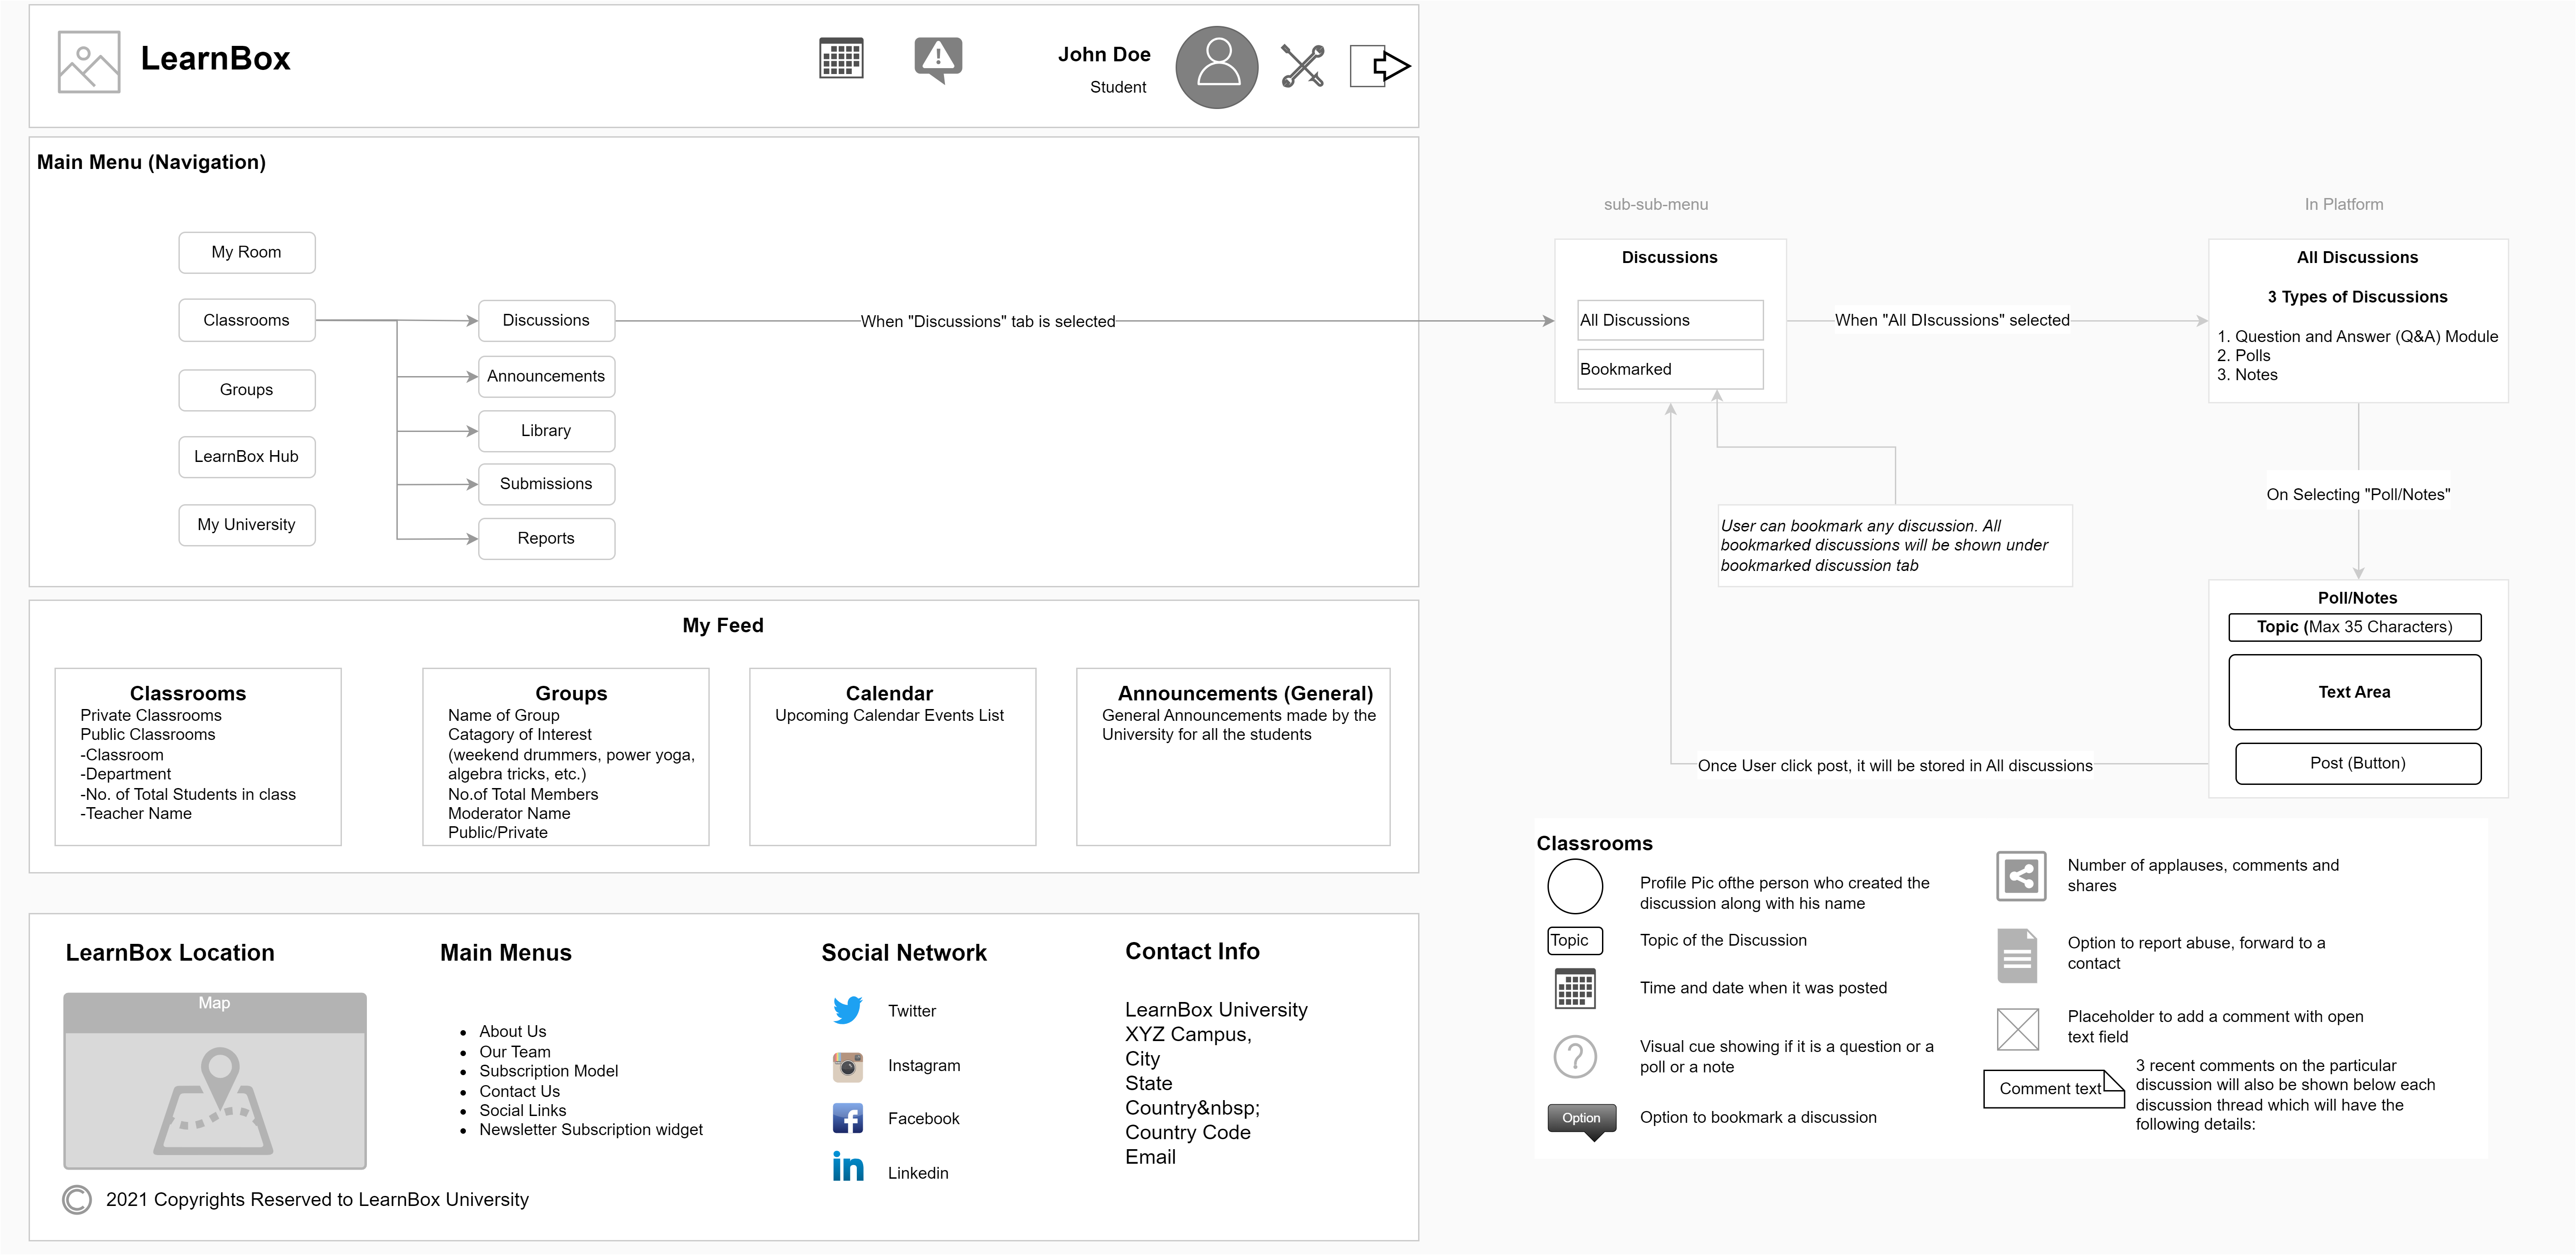Select the All Discussions tab
The width and height of the screenshot is (2576, 1255).
pyautogui.click(x=1669, y=320)
